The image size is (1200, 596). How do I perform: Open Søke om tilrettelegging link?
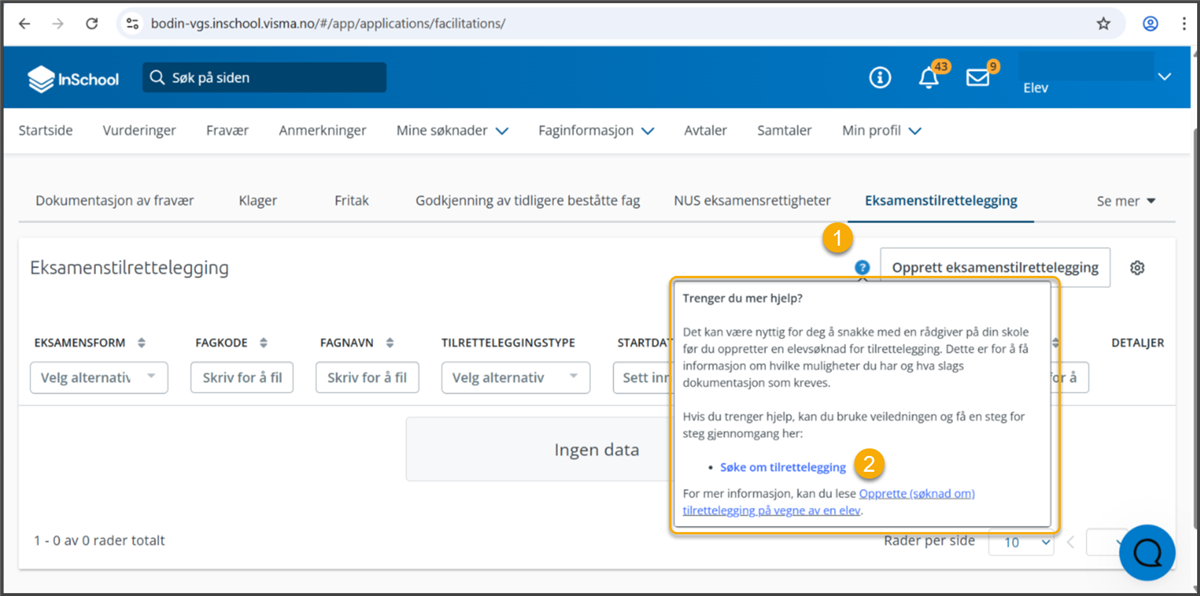pos(782,467)
